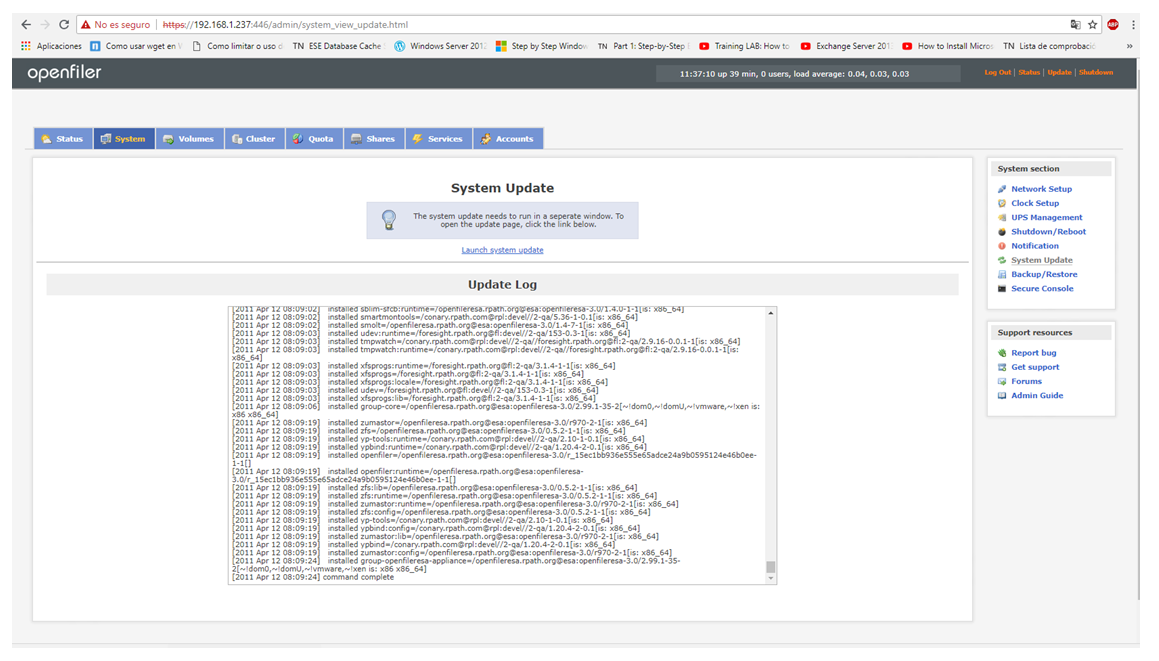1159x661 pixels.
Task: Click the Launch system update link
Action: click(503, 250)
